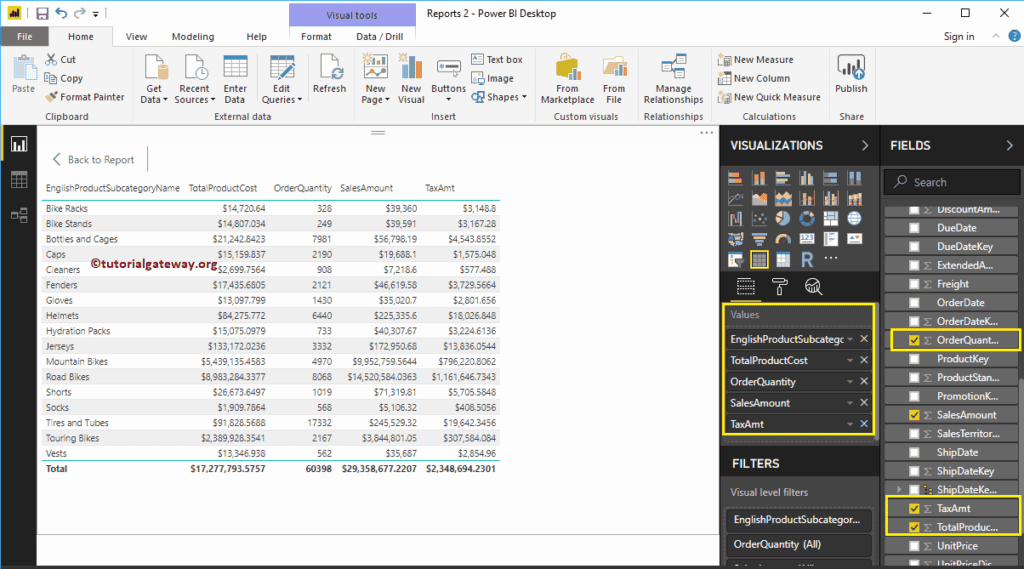This screenshot has height=569, width=1024.
Task: Open the Relationships model view icon
Action: (18, 215)
